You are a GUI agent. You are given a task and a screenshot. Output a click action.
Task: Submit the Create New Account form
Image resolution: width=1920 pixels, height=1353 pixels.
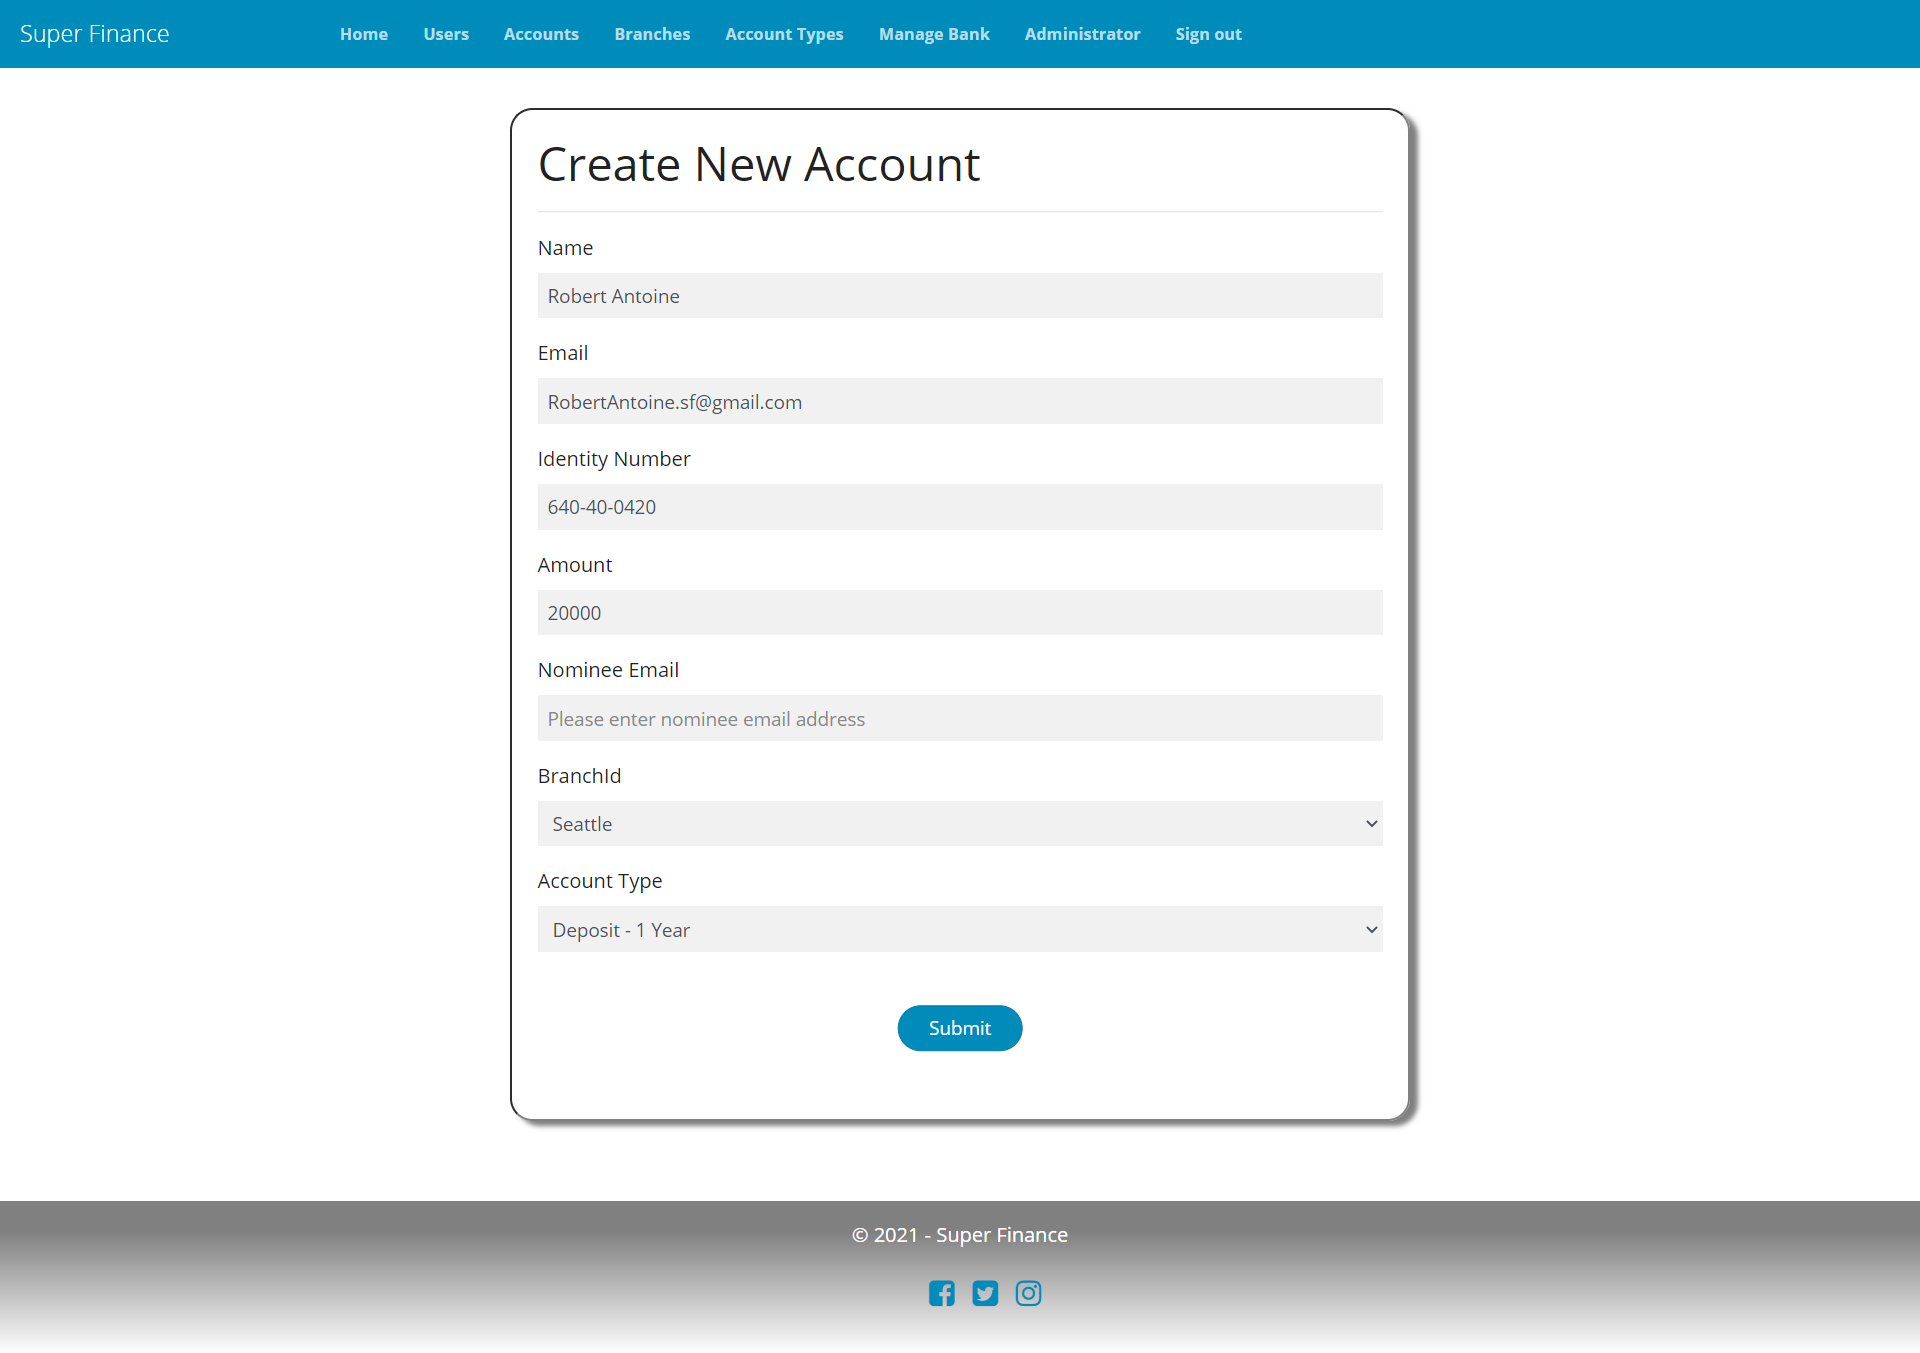pos(959,1028)
